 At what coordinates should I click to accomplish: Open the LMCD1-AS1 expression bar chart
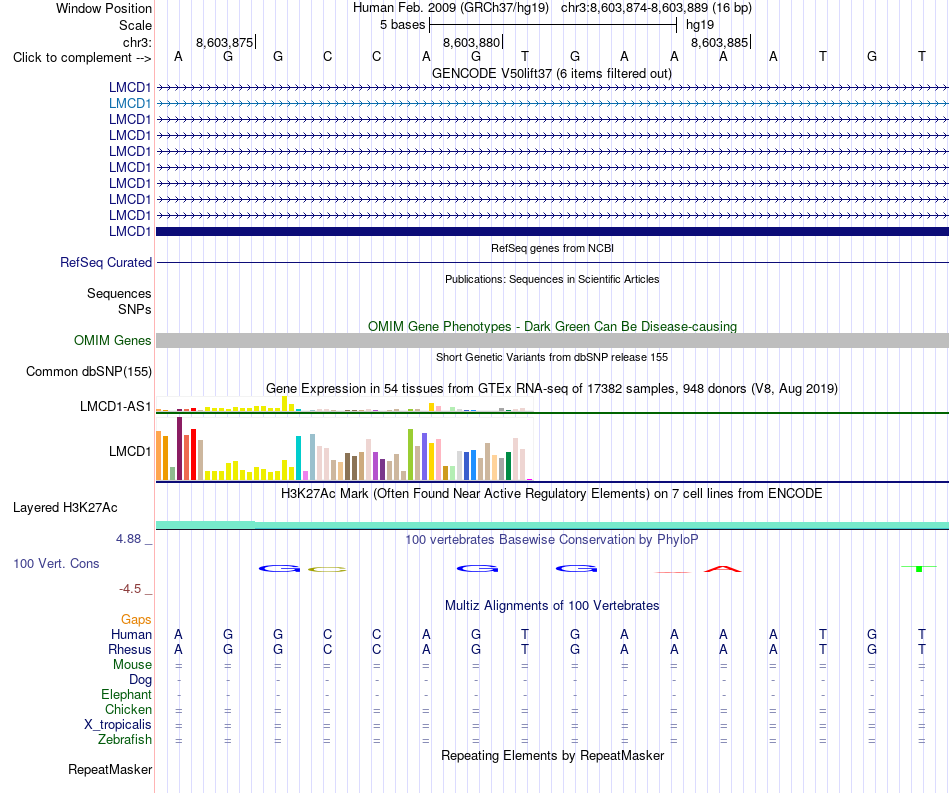point(344,404)
